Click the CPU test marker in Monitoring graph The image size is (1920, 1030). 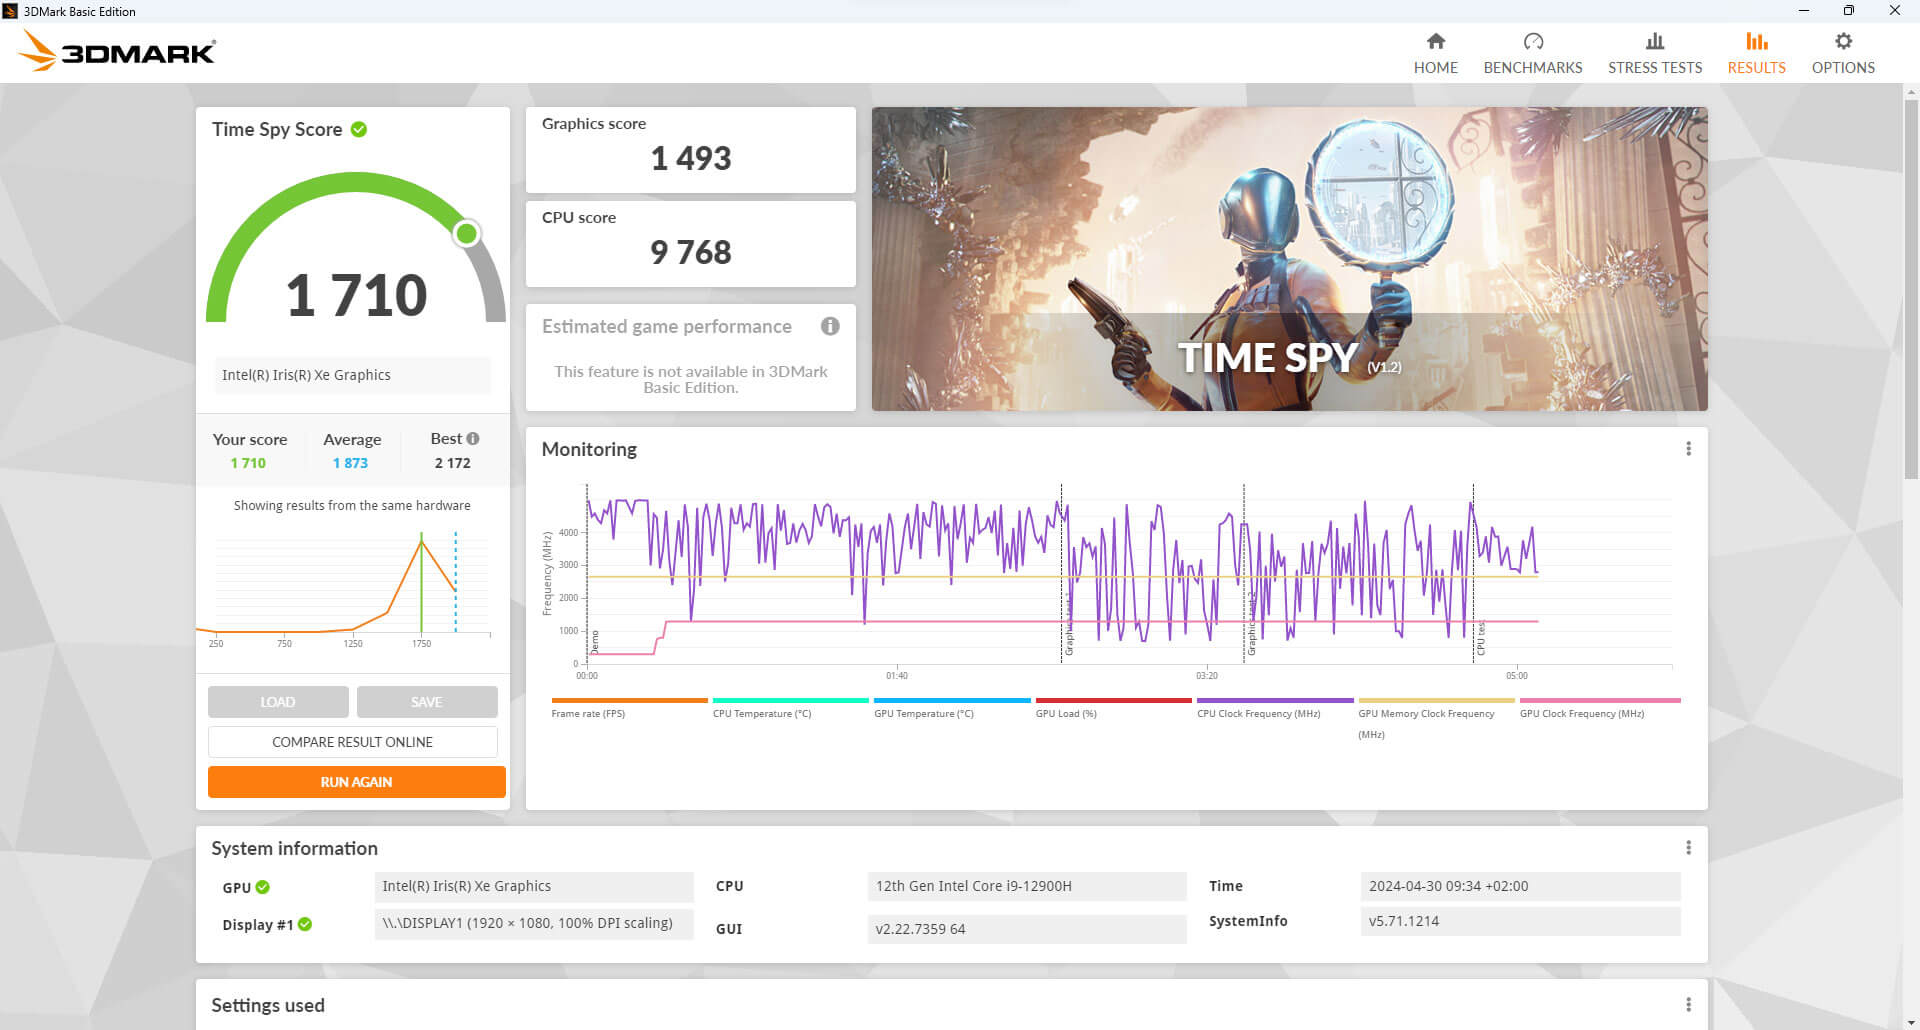pyautogui.click(x=1481, y=638)
